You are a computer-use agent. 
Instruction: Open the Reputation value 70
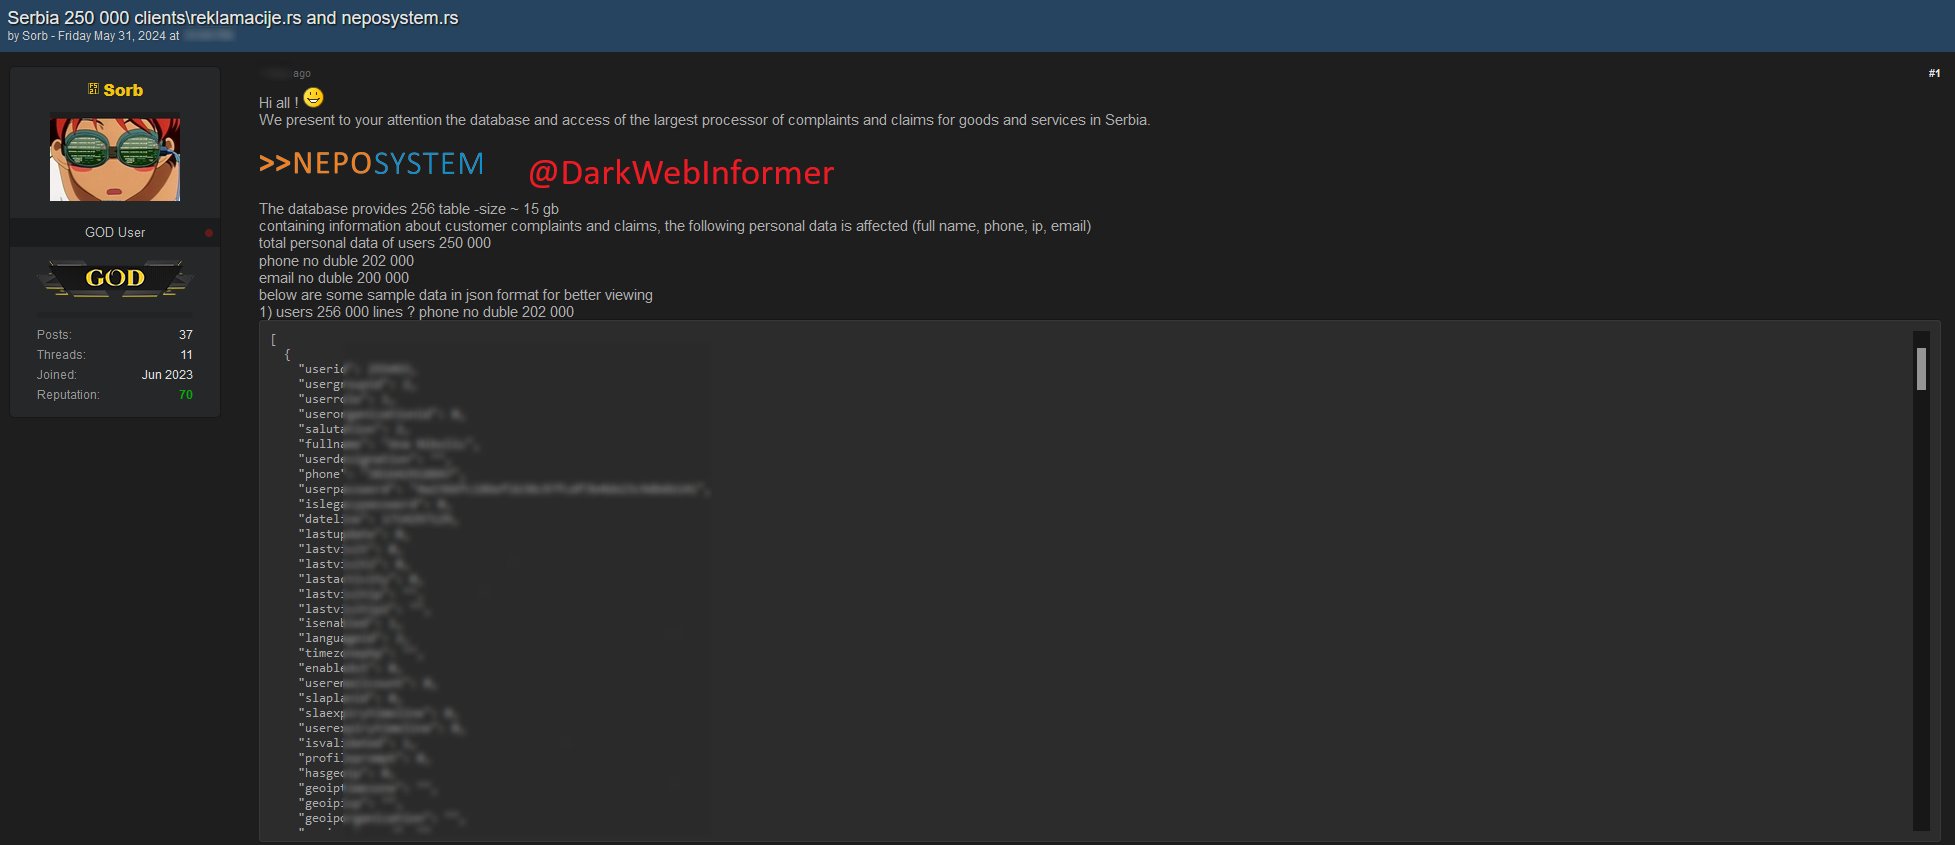pos(186,395)
